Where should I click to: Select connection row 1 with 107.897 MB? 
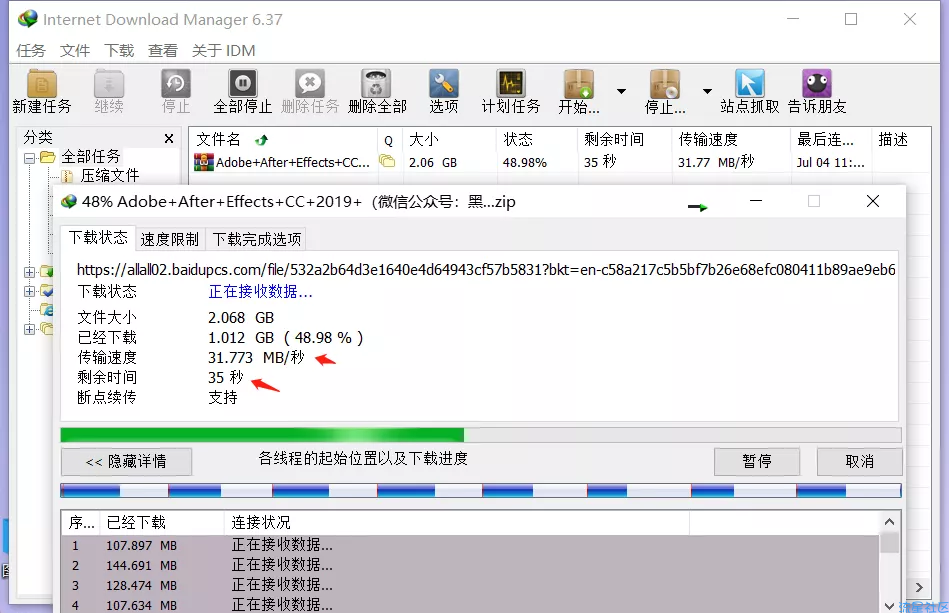pos(470,545)
